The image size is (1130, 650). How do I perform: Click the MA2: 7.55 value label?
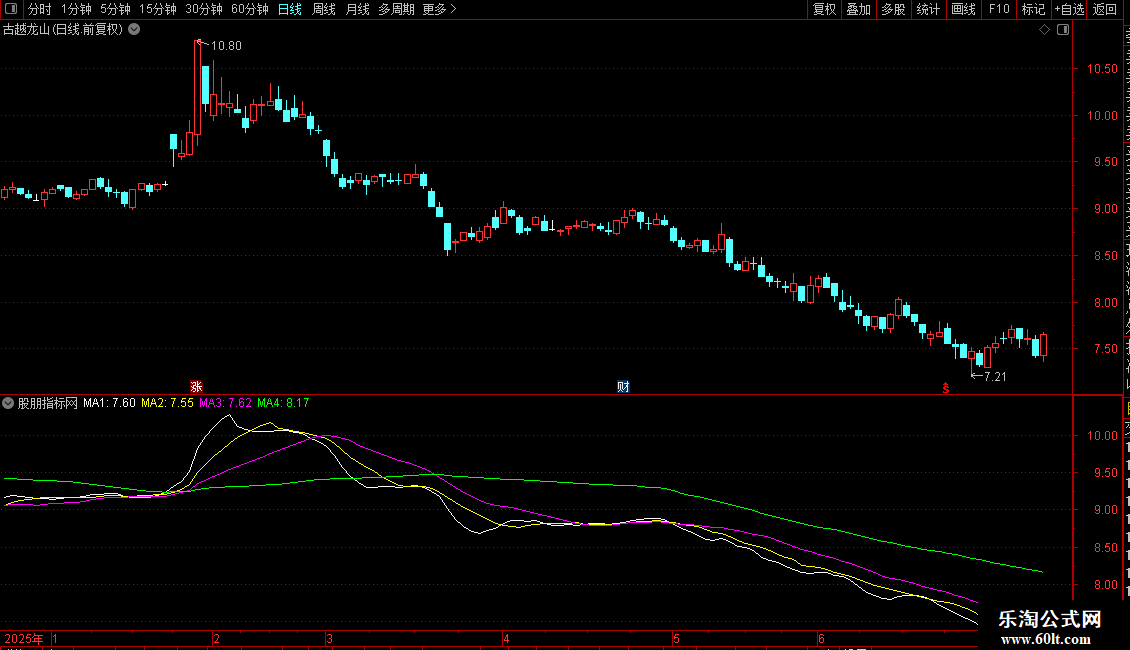pos(167,403)
